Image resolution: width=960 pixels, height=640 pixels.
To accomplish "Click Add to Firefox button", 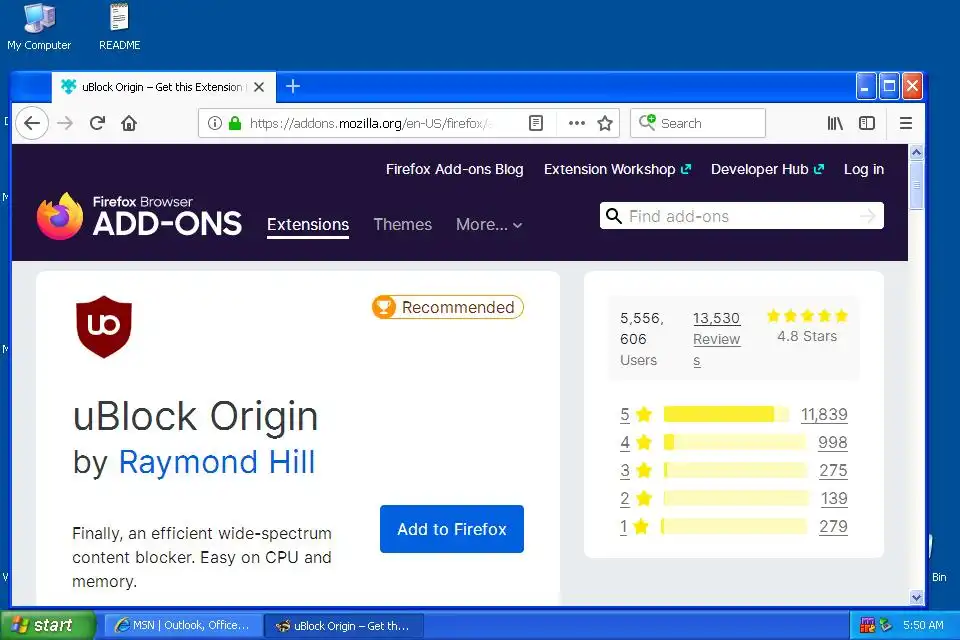I will click(452, 529).
